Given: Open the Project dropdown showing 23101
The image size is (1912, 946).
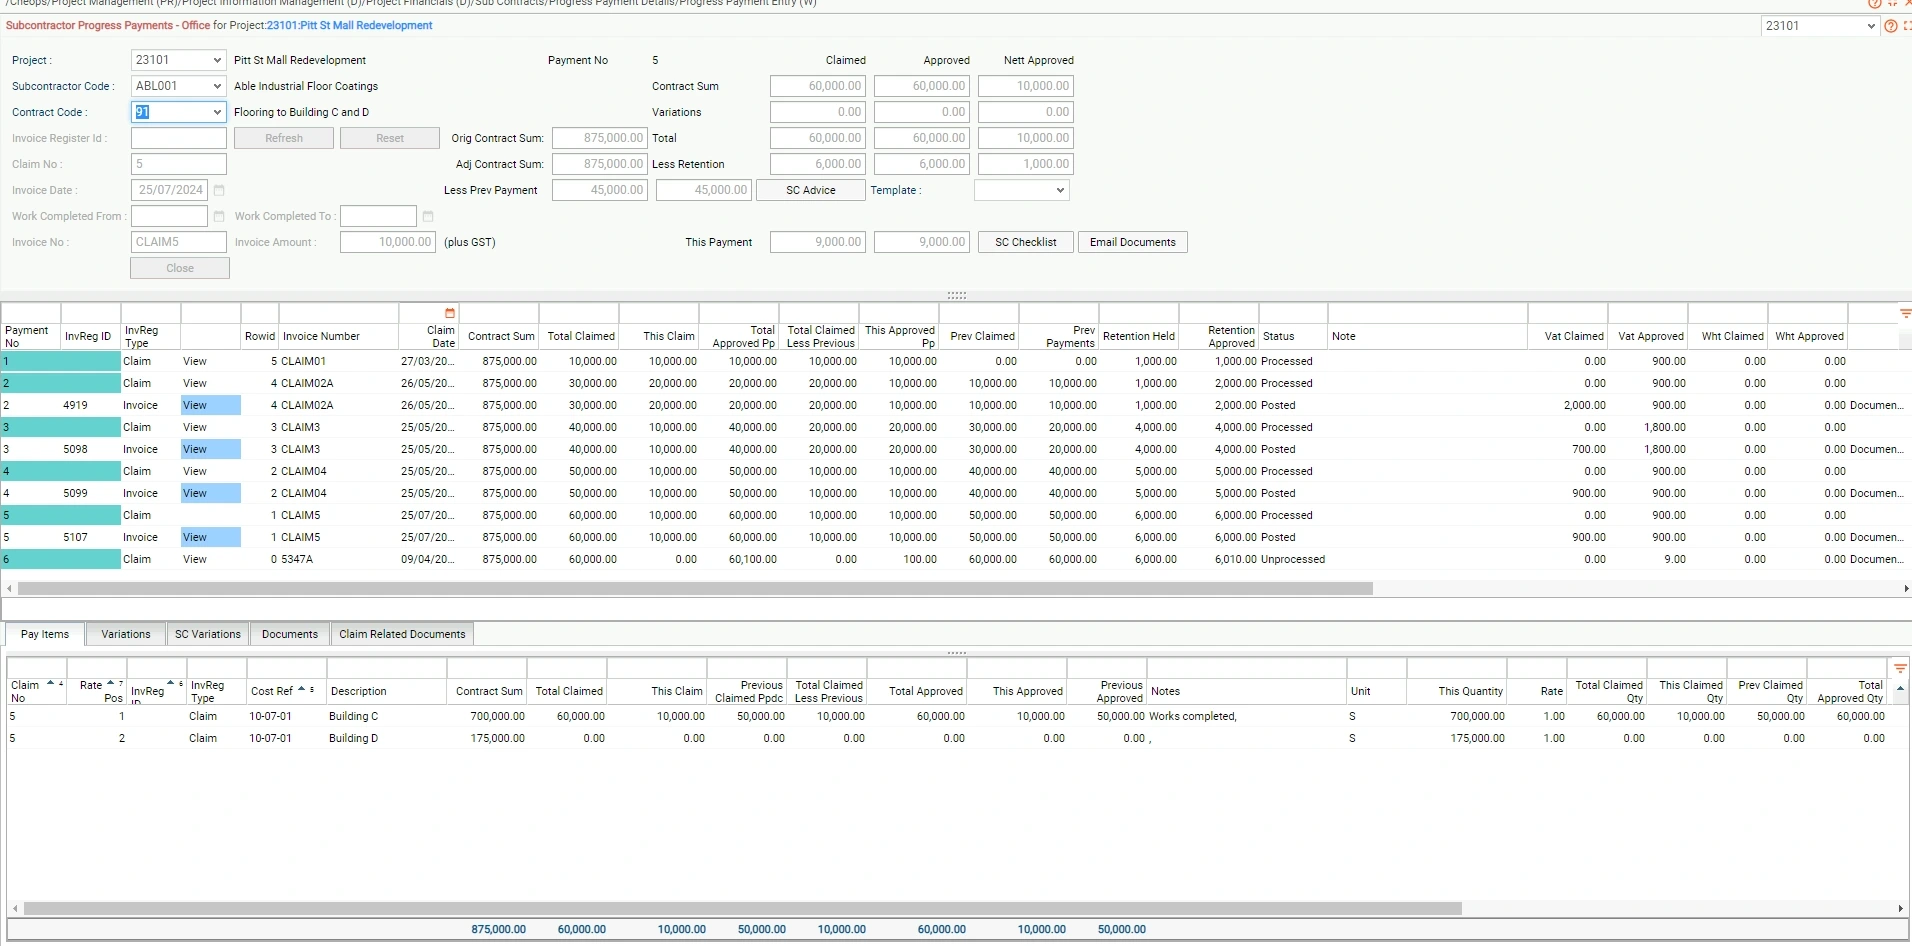Looking at the screenshot, I should (217, 60).
